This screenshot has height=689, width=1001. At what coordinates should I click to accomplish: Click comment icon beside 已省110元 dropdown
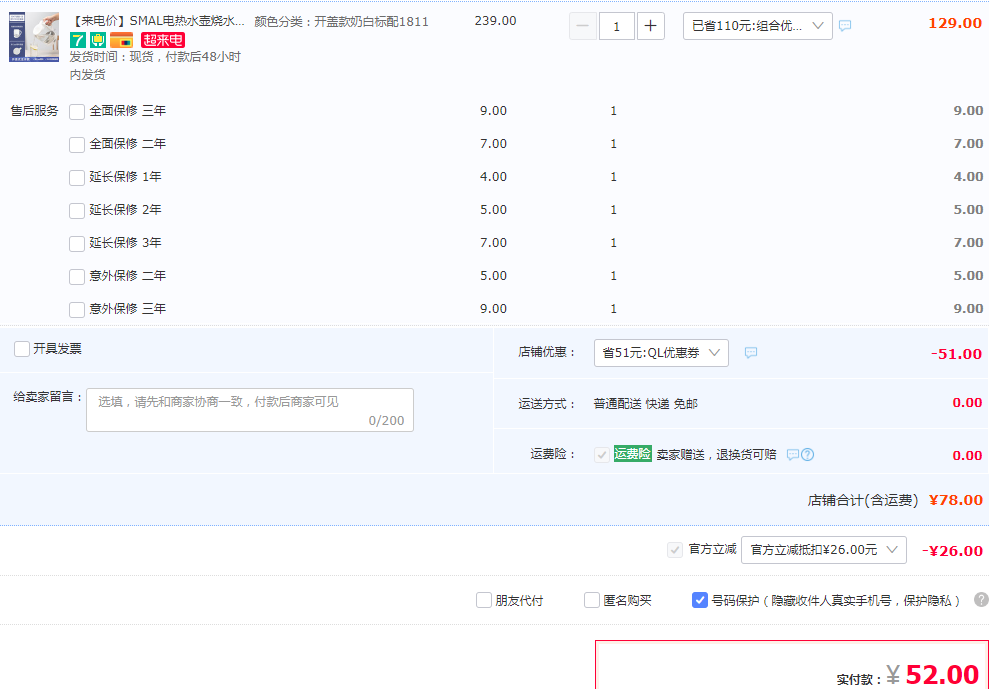click(845, 26)
